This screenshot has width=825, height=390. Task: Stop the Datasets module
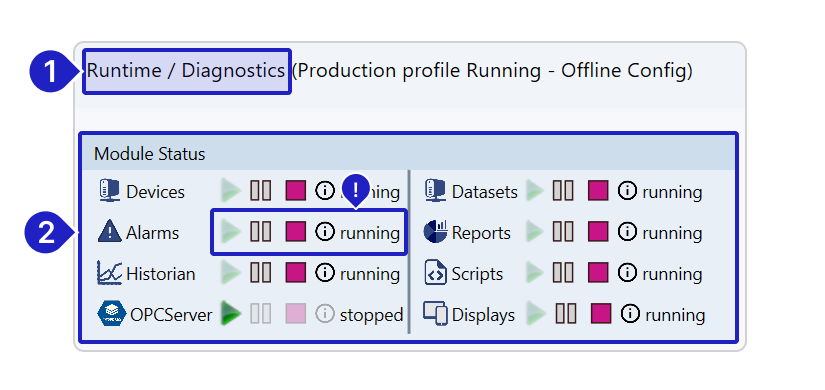pos(598,191)
